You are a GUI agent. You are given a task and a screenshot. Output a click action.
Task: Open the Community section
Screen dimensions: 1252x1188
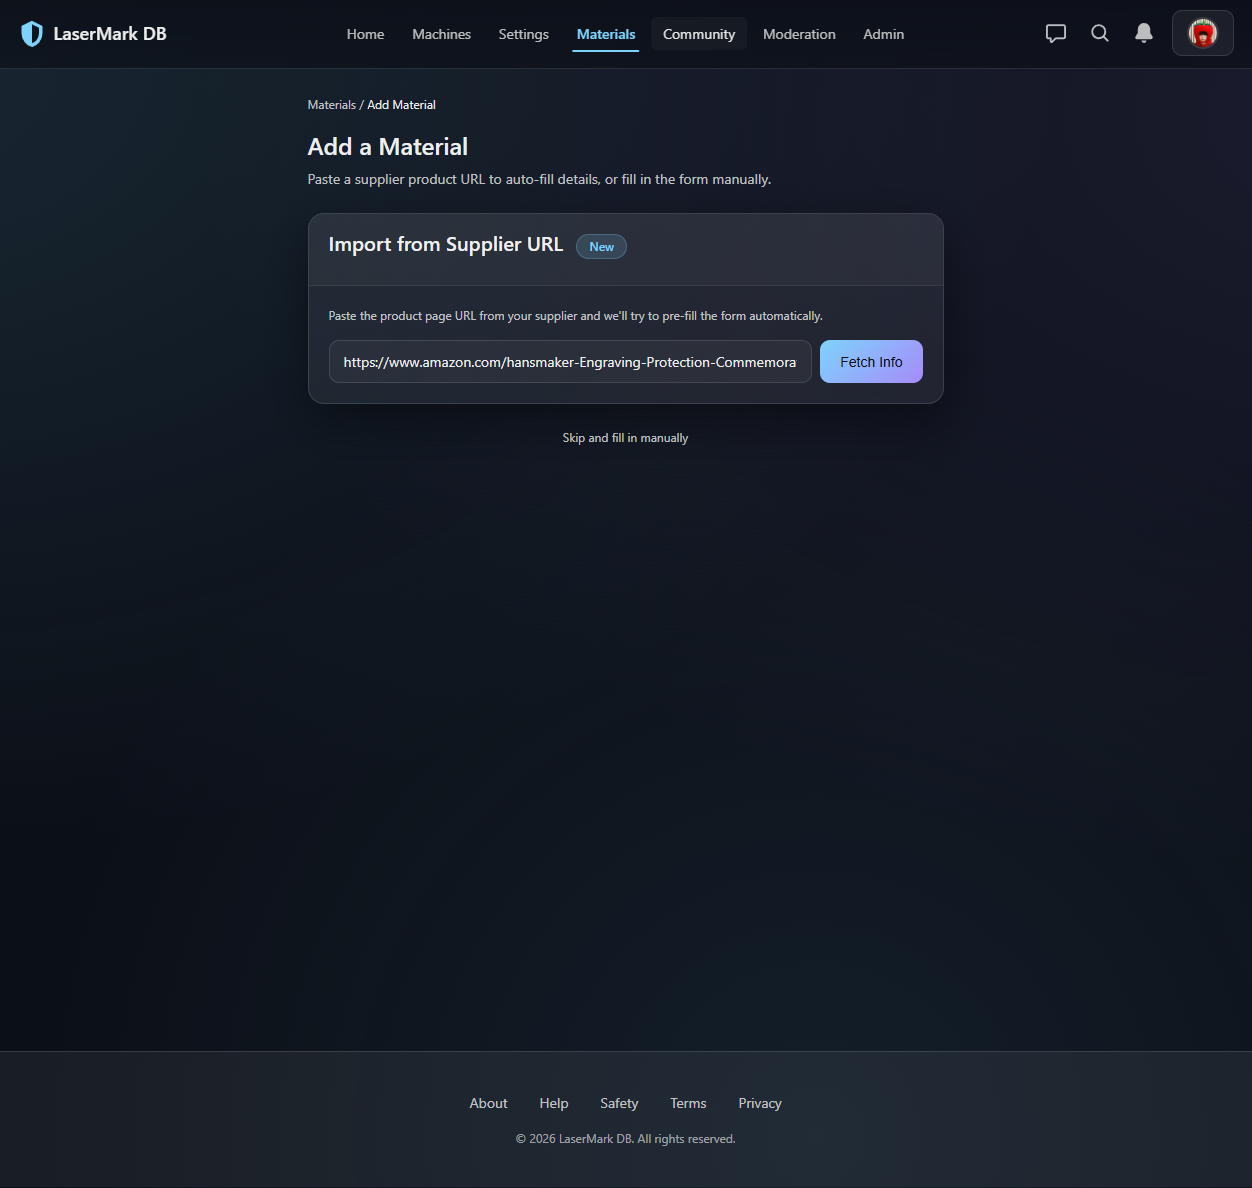pyautogui.click(x=698, y=33)
